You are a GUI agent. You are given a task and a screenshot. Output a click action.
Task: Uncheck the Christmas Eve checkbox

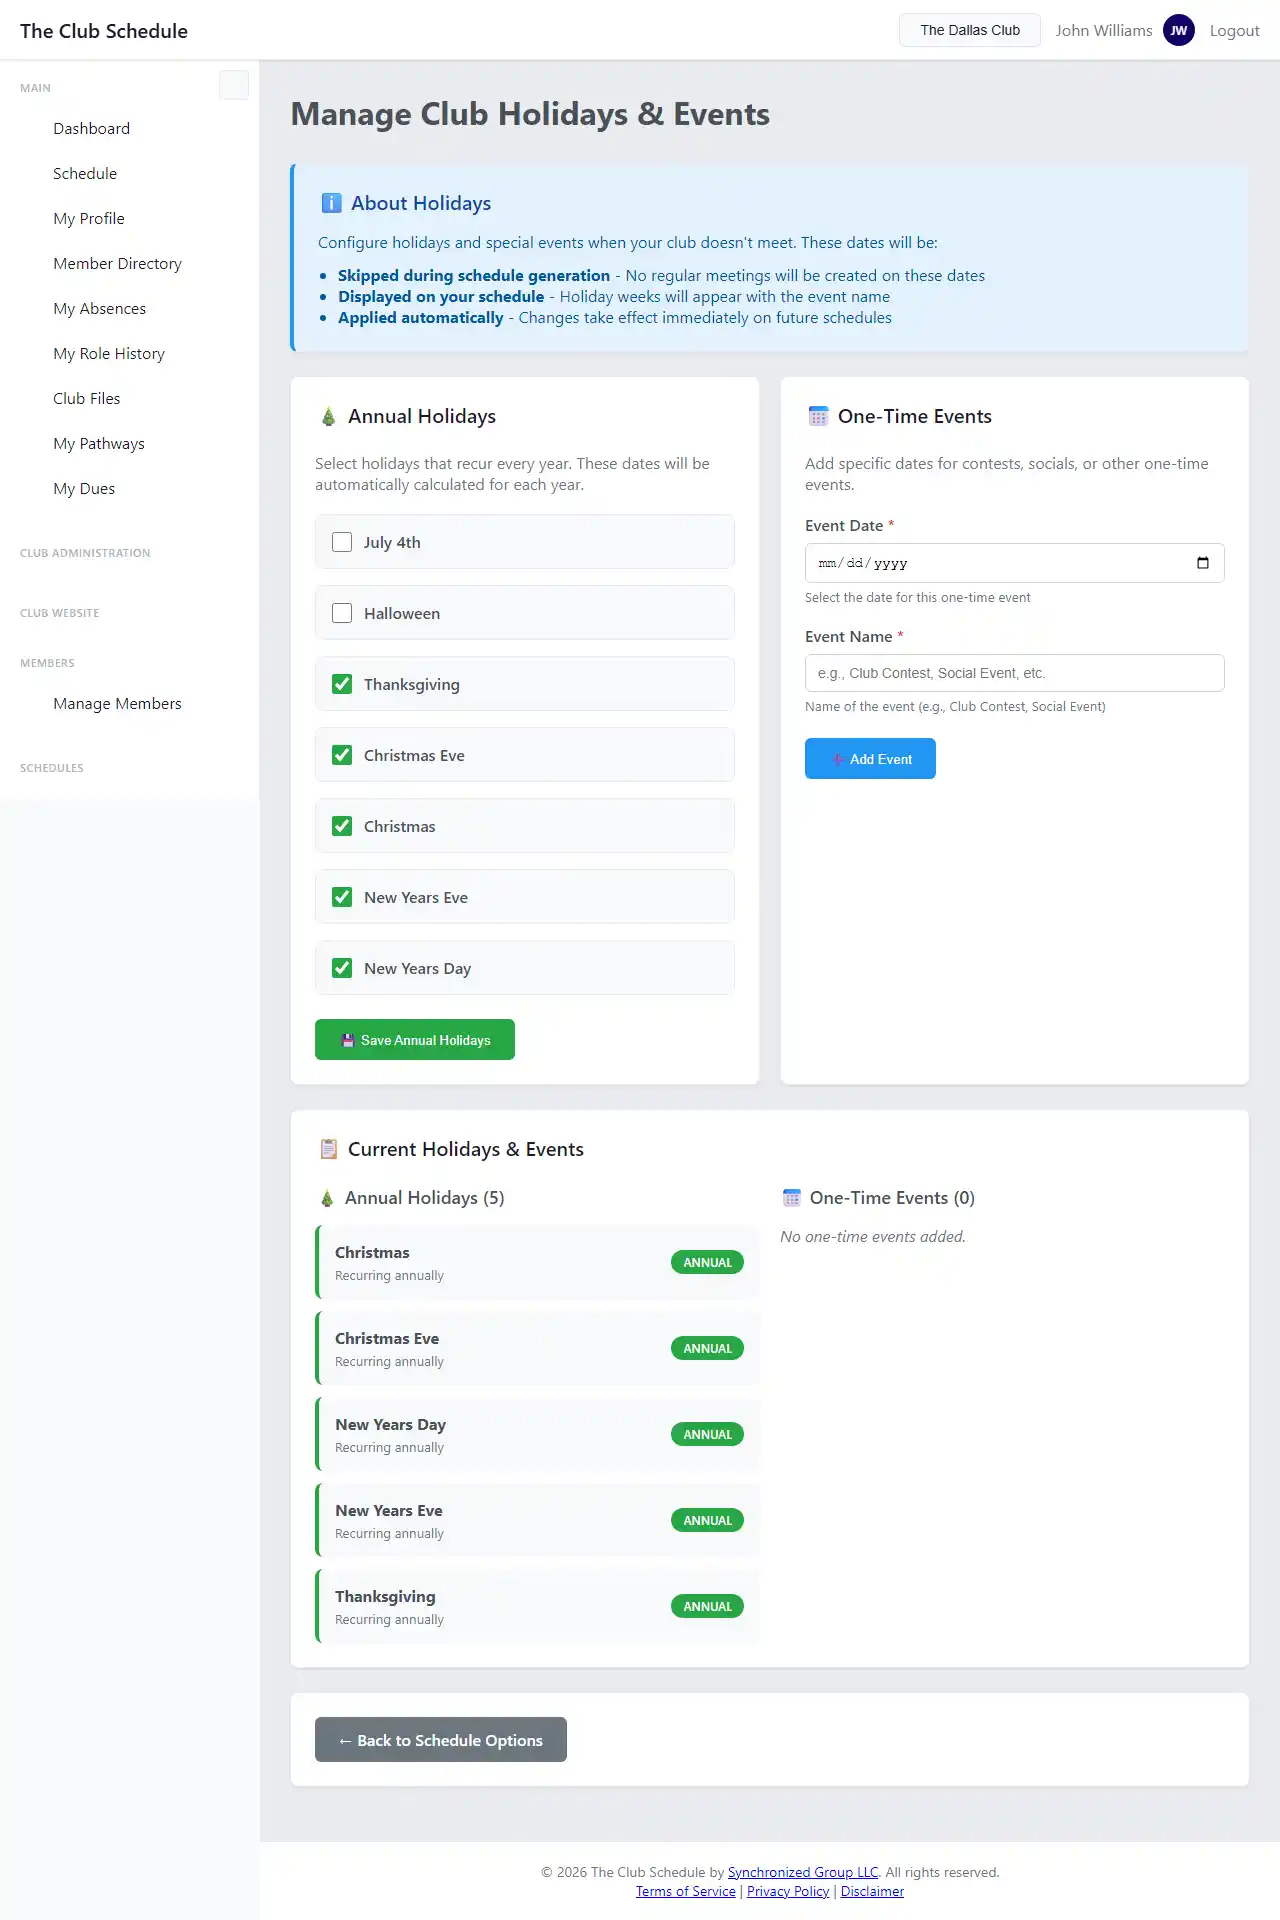click(x=342, y=755)
